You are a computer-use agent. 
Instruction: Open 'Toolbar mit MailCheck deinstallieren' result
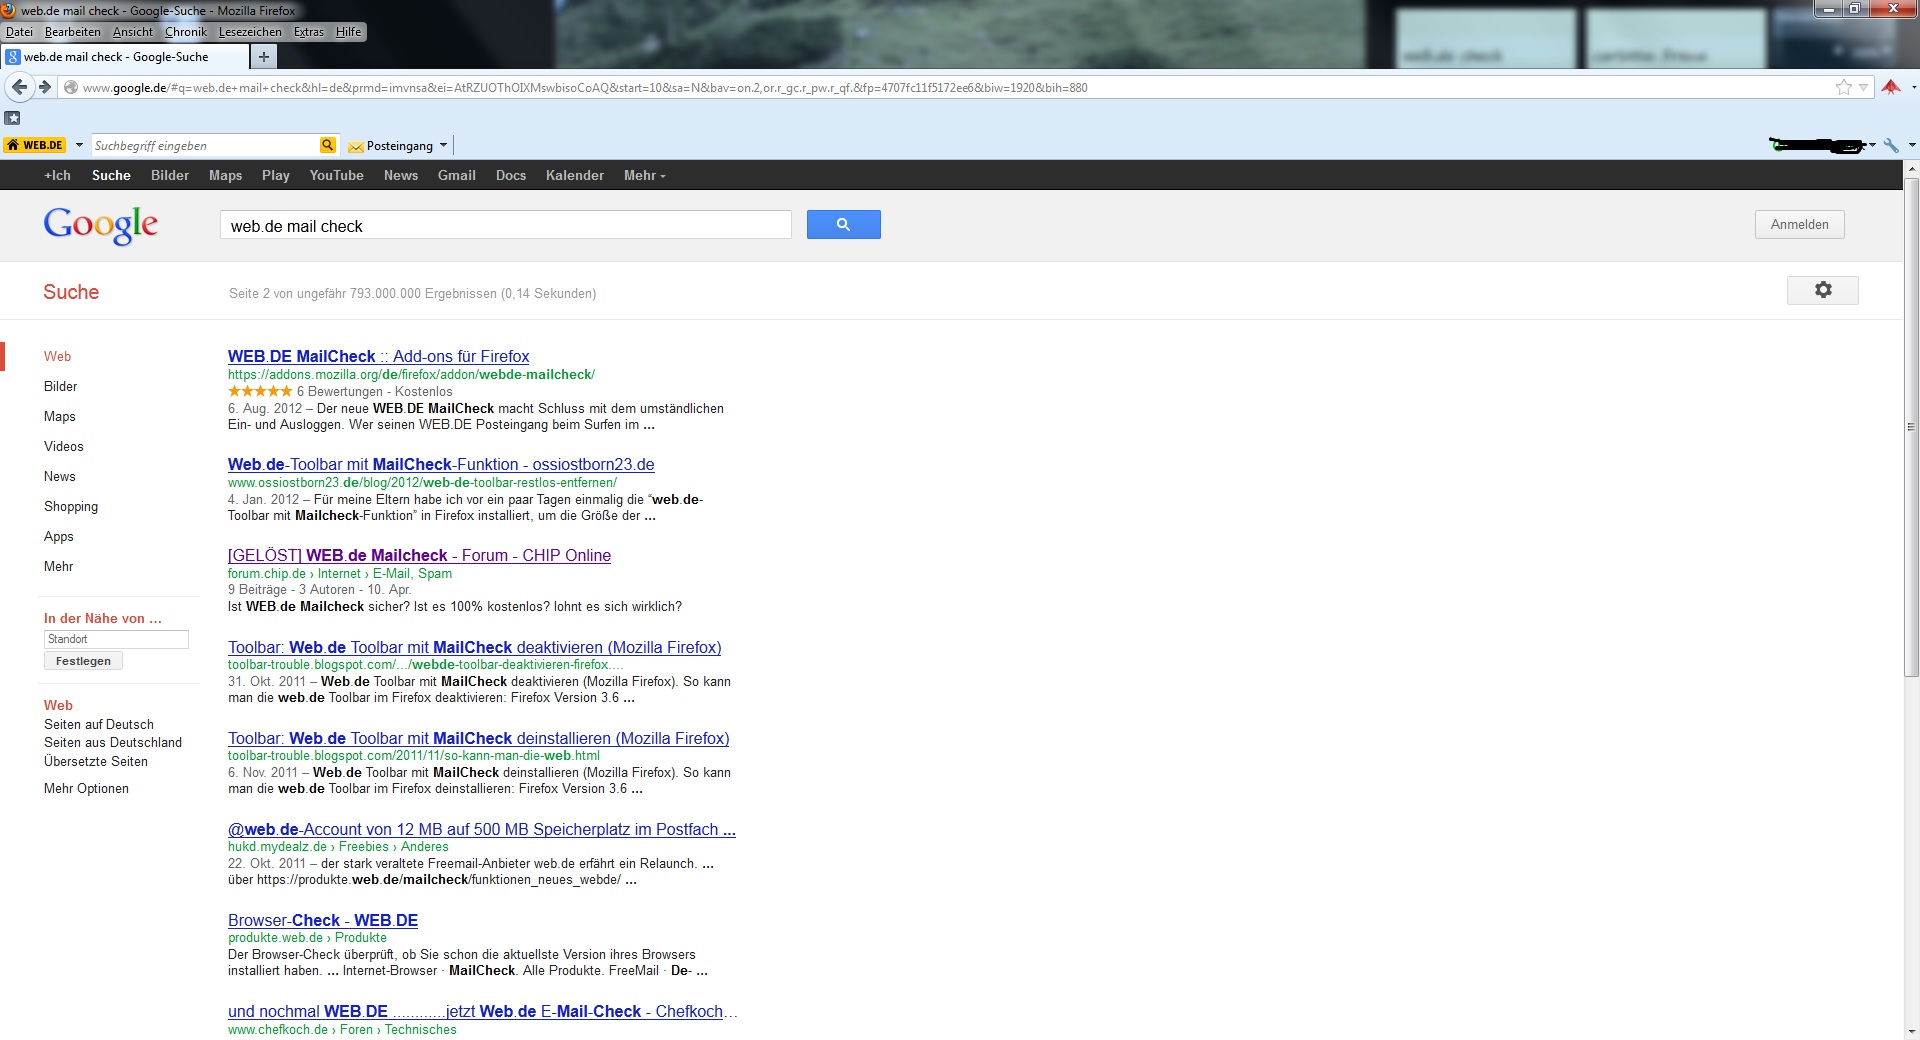pyautogui.click(x=479, y=738)
